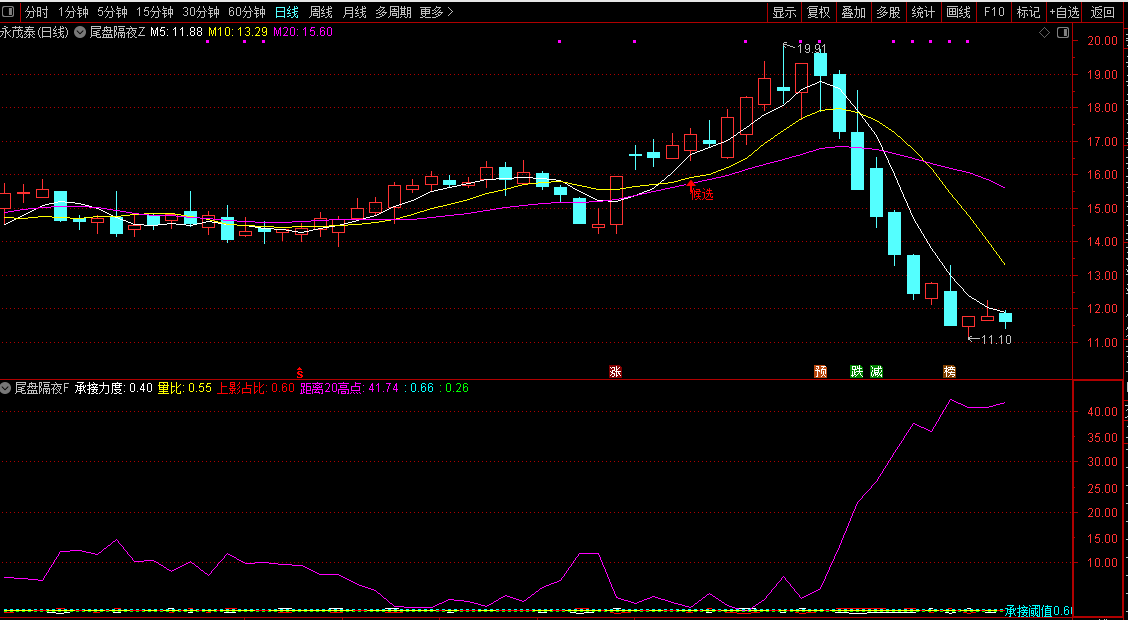Switch to 30分钟 period
This screenshot has width=1128, height=620.
(x=201, y=12)
